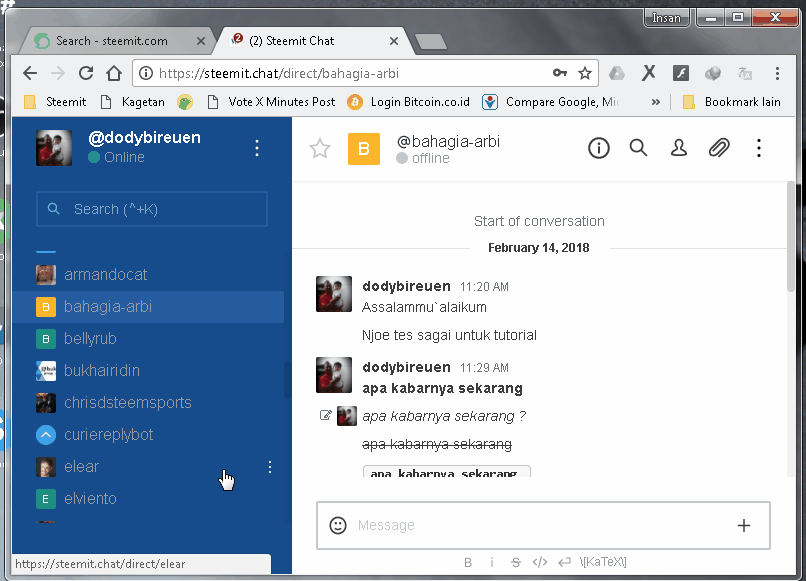Reload the Steemit Chat page
The width and height of the screenshot is (806, 581).
click(x=86, y=74)
